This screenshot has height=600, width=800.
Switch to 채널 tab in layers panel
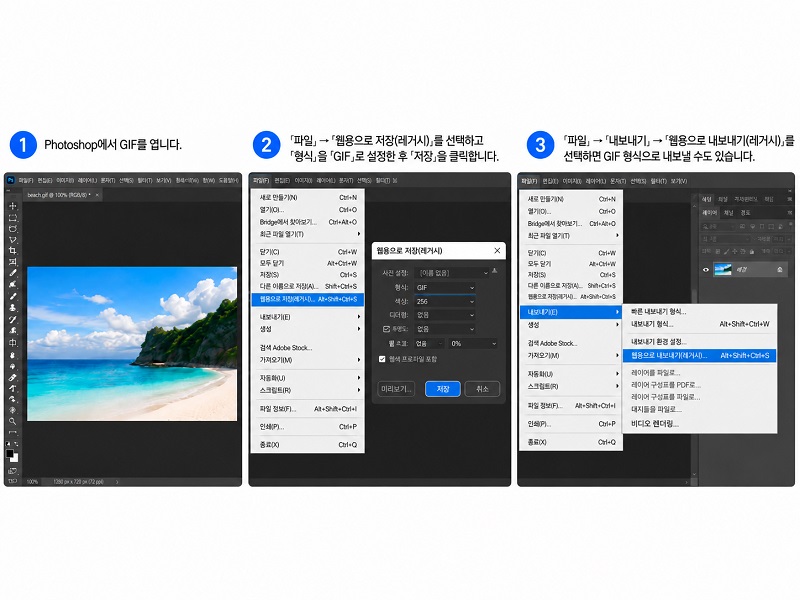click(729, 213)
